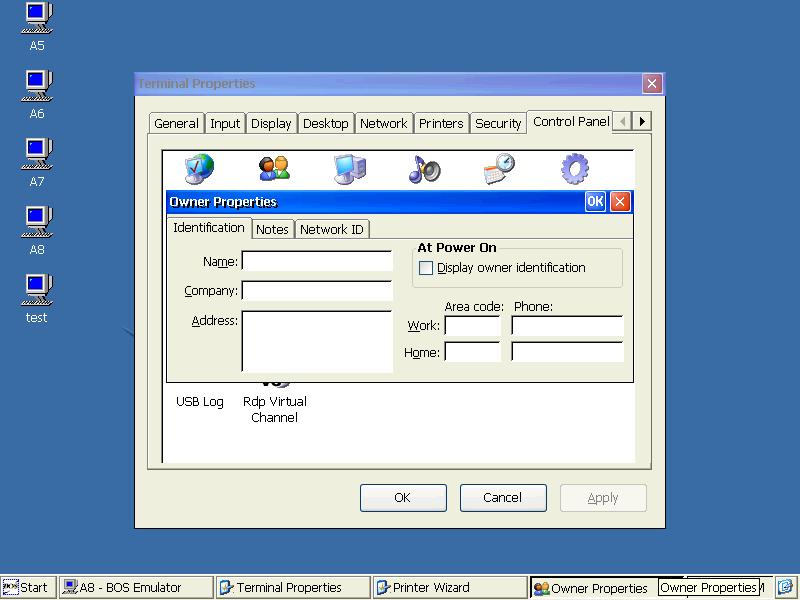Switch to the Notes tab
This screenshot has width=800, height=600.
[x=272, y=230]
